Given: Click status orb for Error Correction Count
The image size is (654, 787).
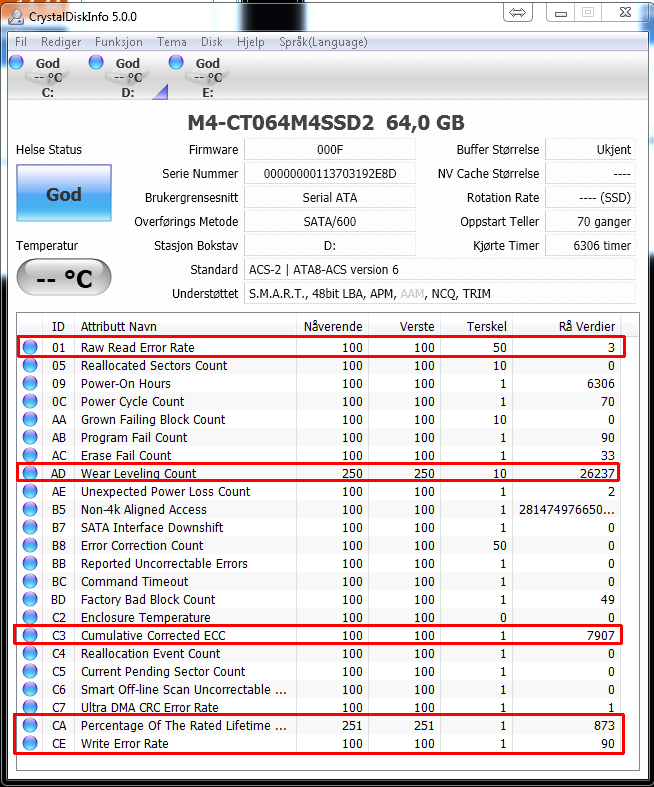Looking at the screenshot, I should tap(30, 545).
